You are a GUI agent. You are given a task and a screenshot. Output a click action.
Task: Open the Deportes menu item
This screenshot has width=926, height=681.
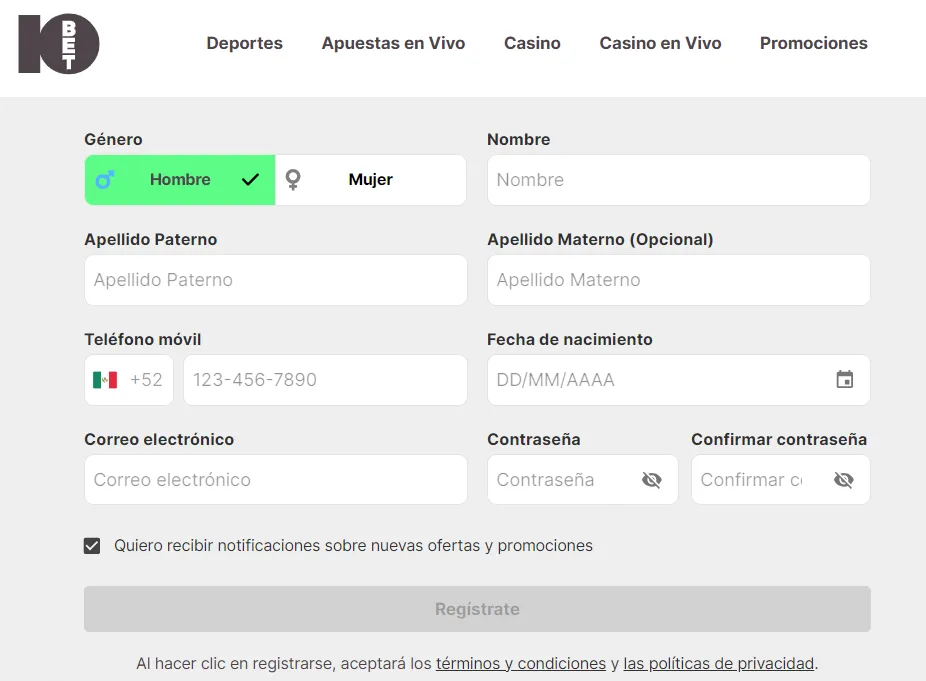coord(244,44)
